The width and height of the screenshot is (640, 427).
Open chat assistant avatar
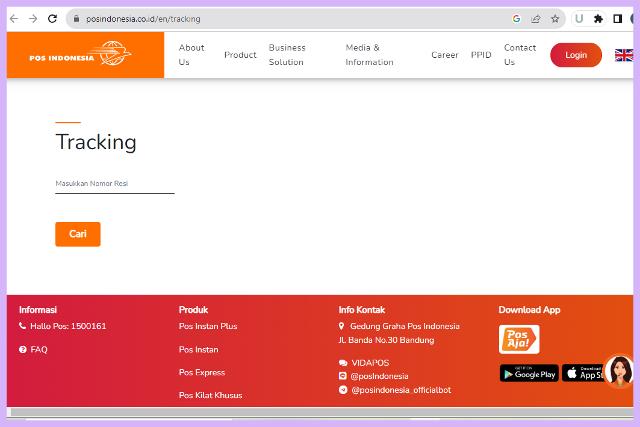click(x=620, y=371)
